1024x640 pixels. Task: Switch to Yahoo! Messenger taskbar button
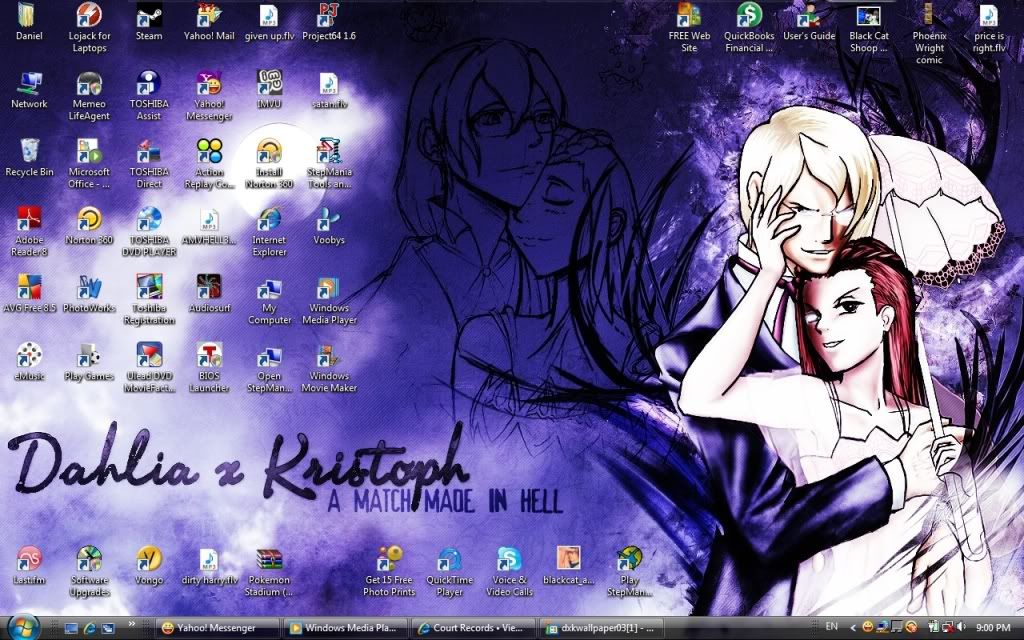(x=217, y=628)
